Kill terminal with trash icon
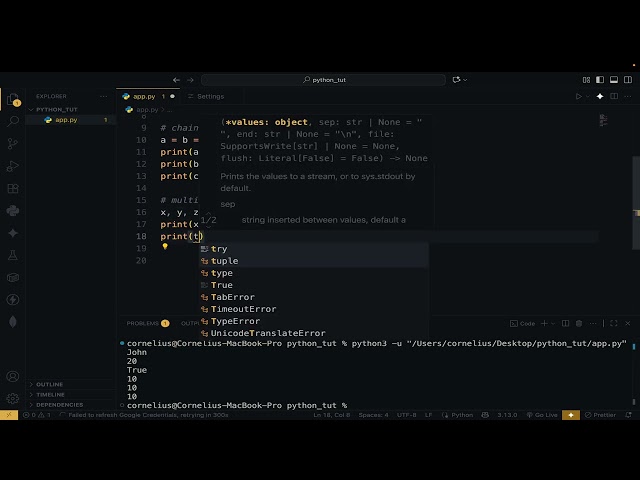This screenshot has width=640, height=480. coord(579,323)
